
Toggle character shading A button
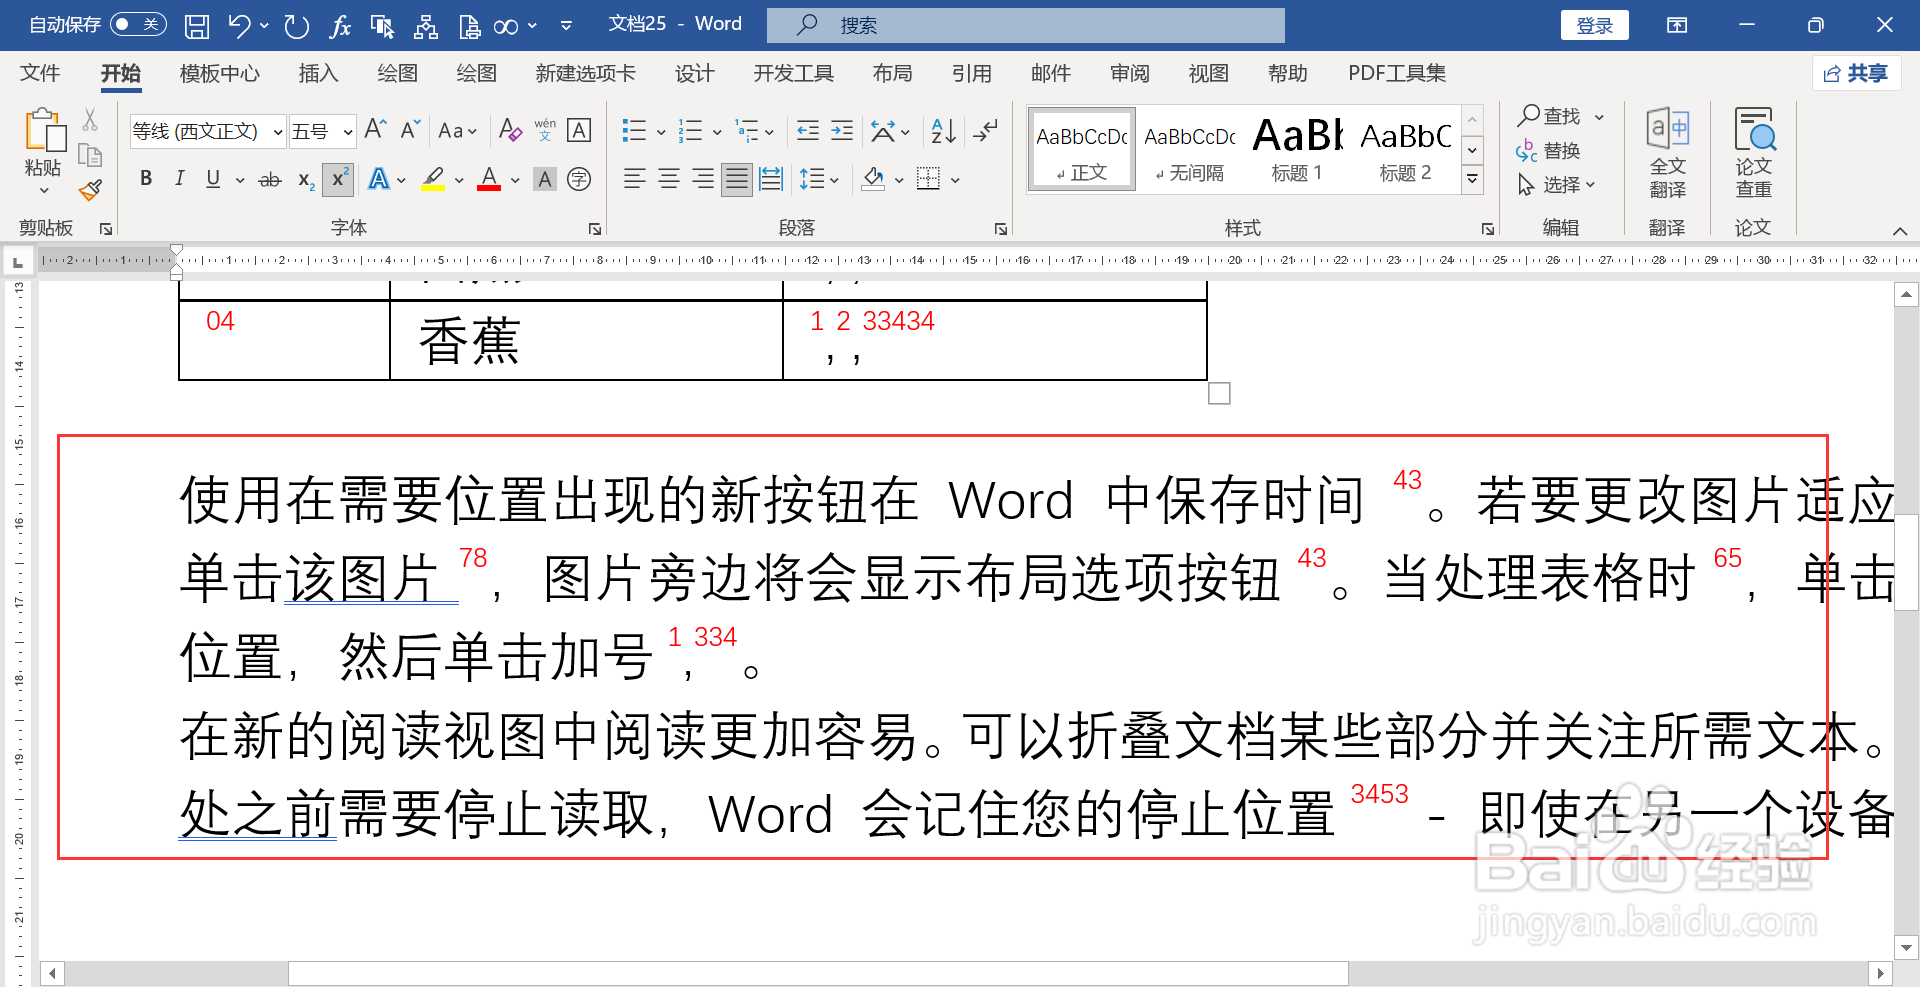pyautogui.click(x=545, y=179)
